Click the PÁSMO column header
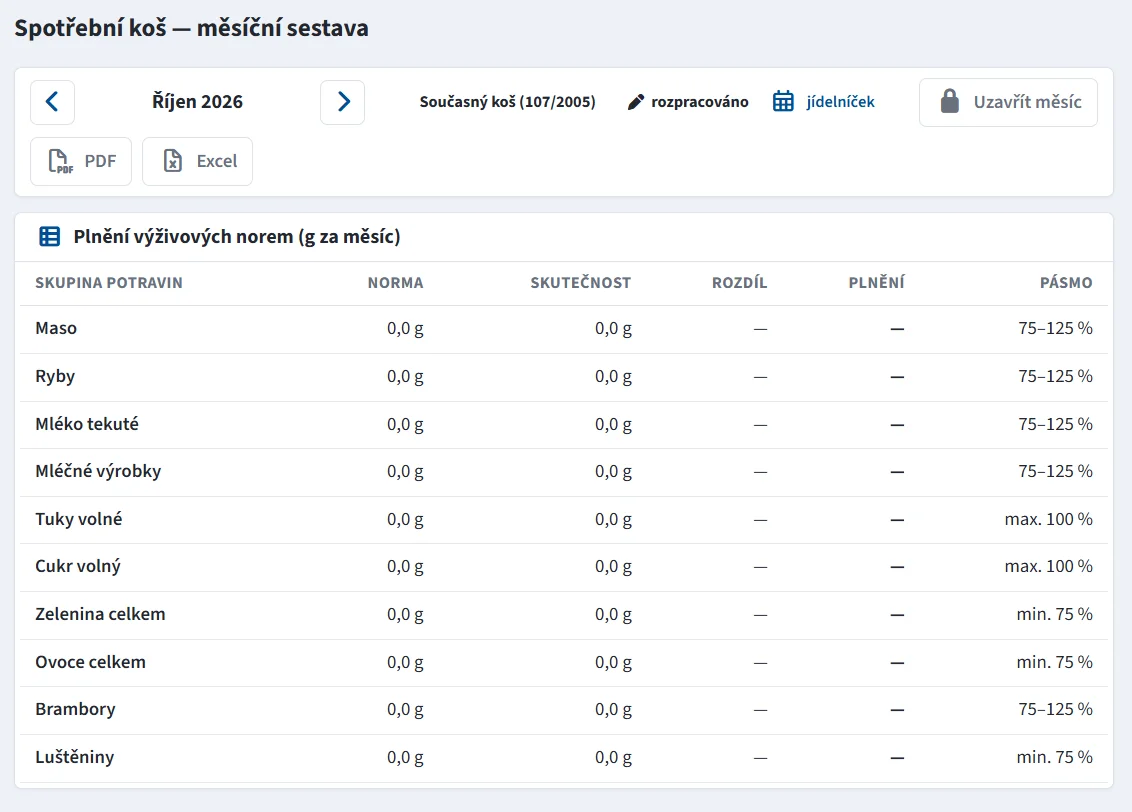 [1066, 283]
